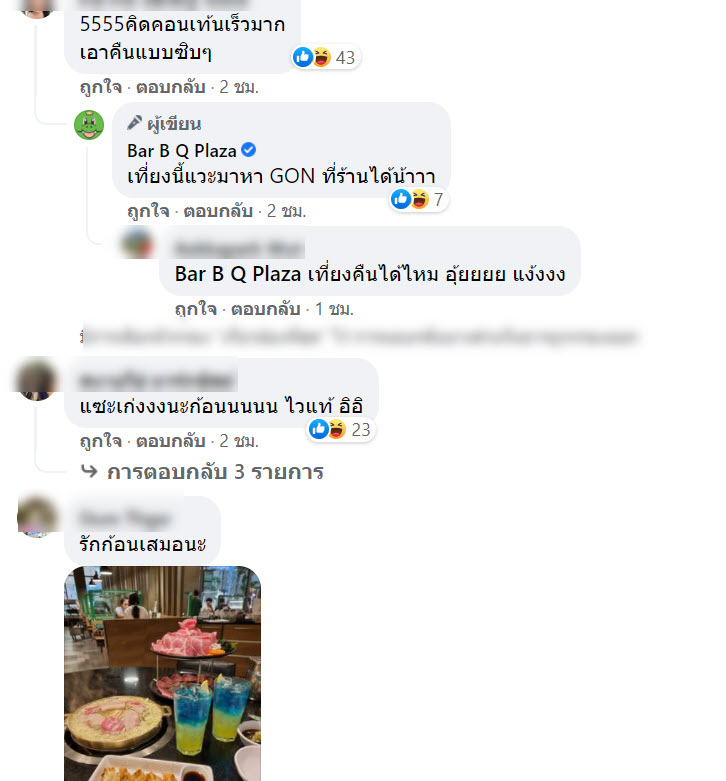Open the grilled pork meal photo

pyautogui.click(x=162, y=673)
